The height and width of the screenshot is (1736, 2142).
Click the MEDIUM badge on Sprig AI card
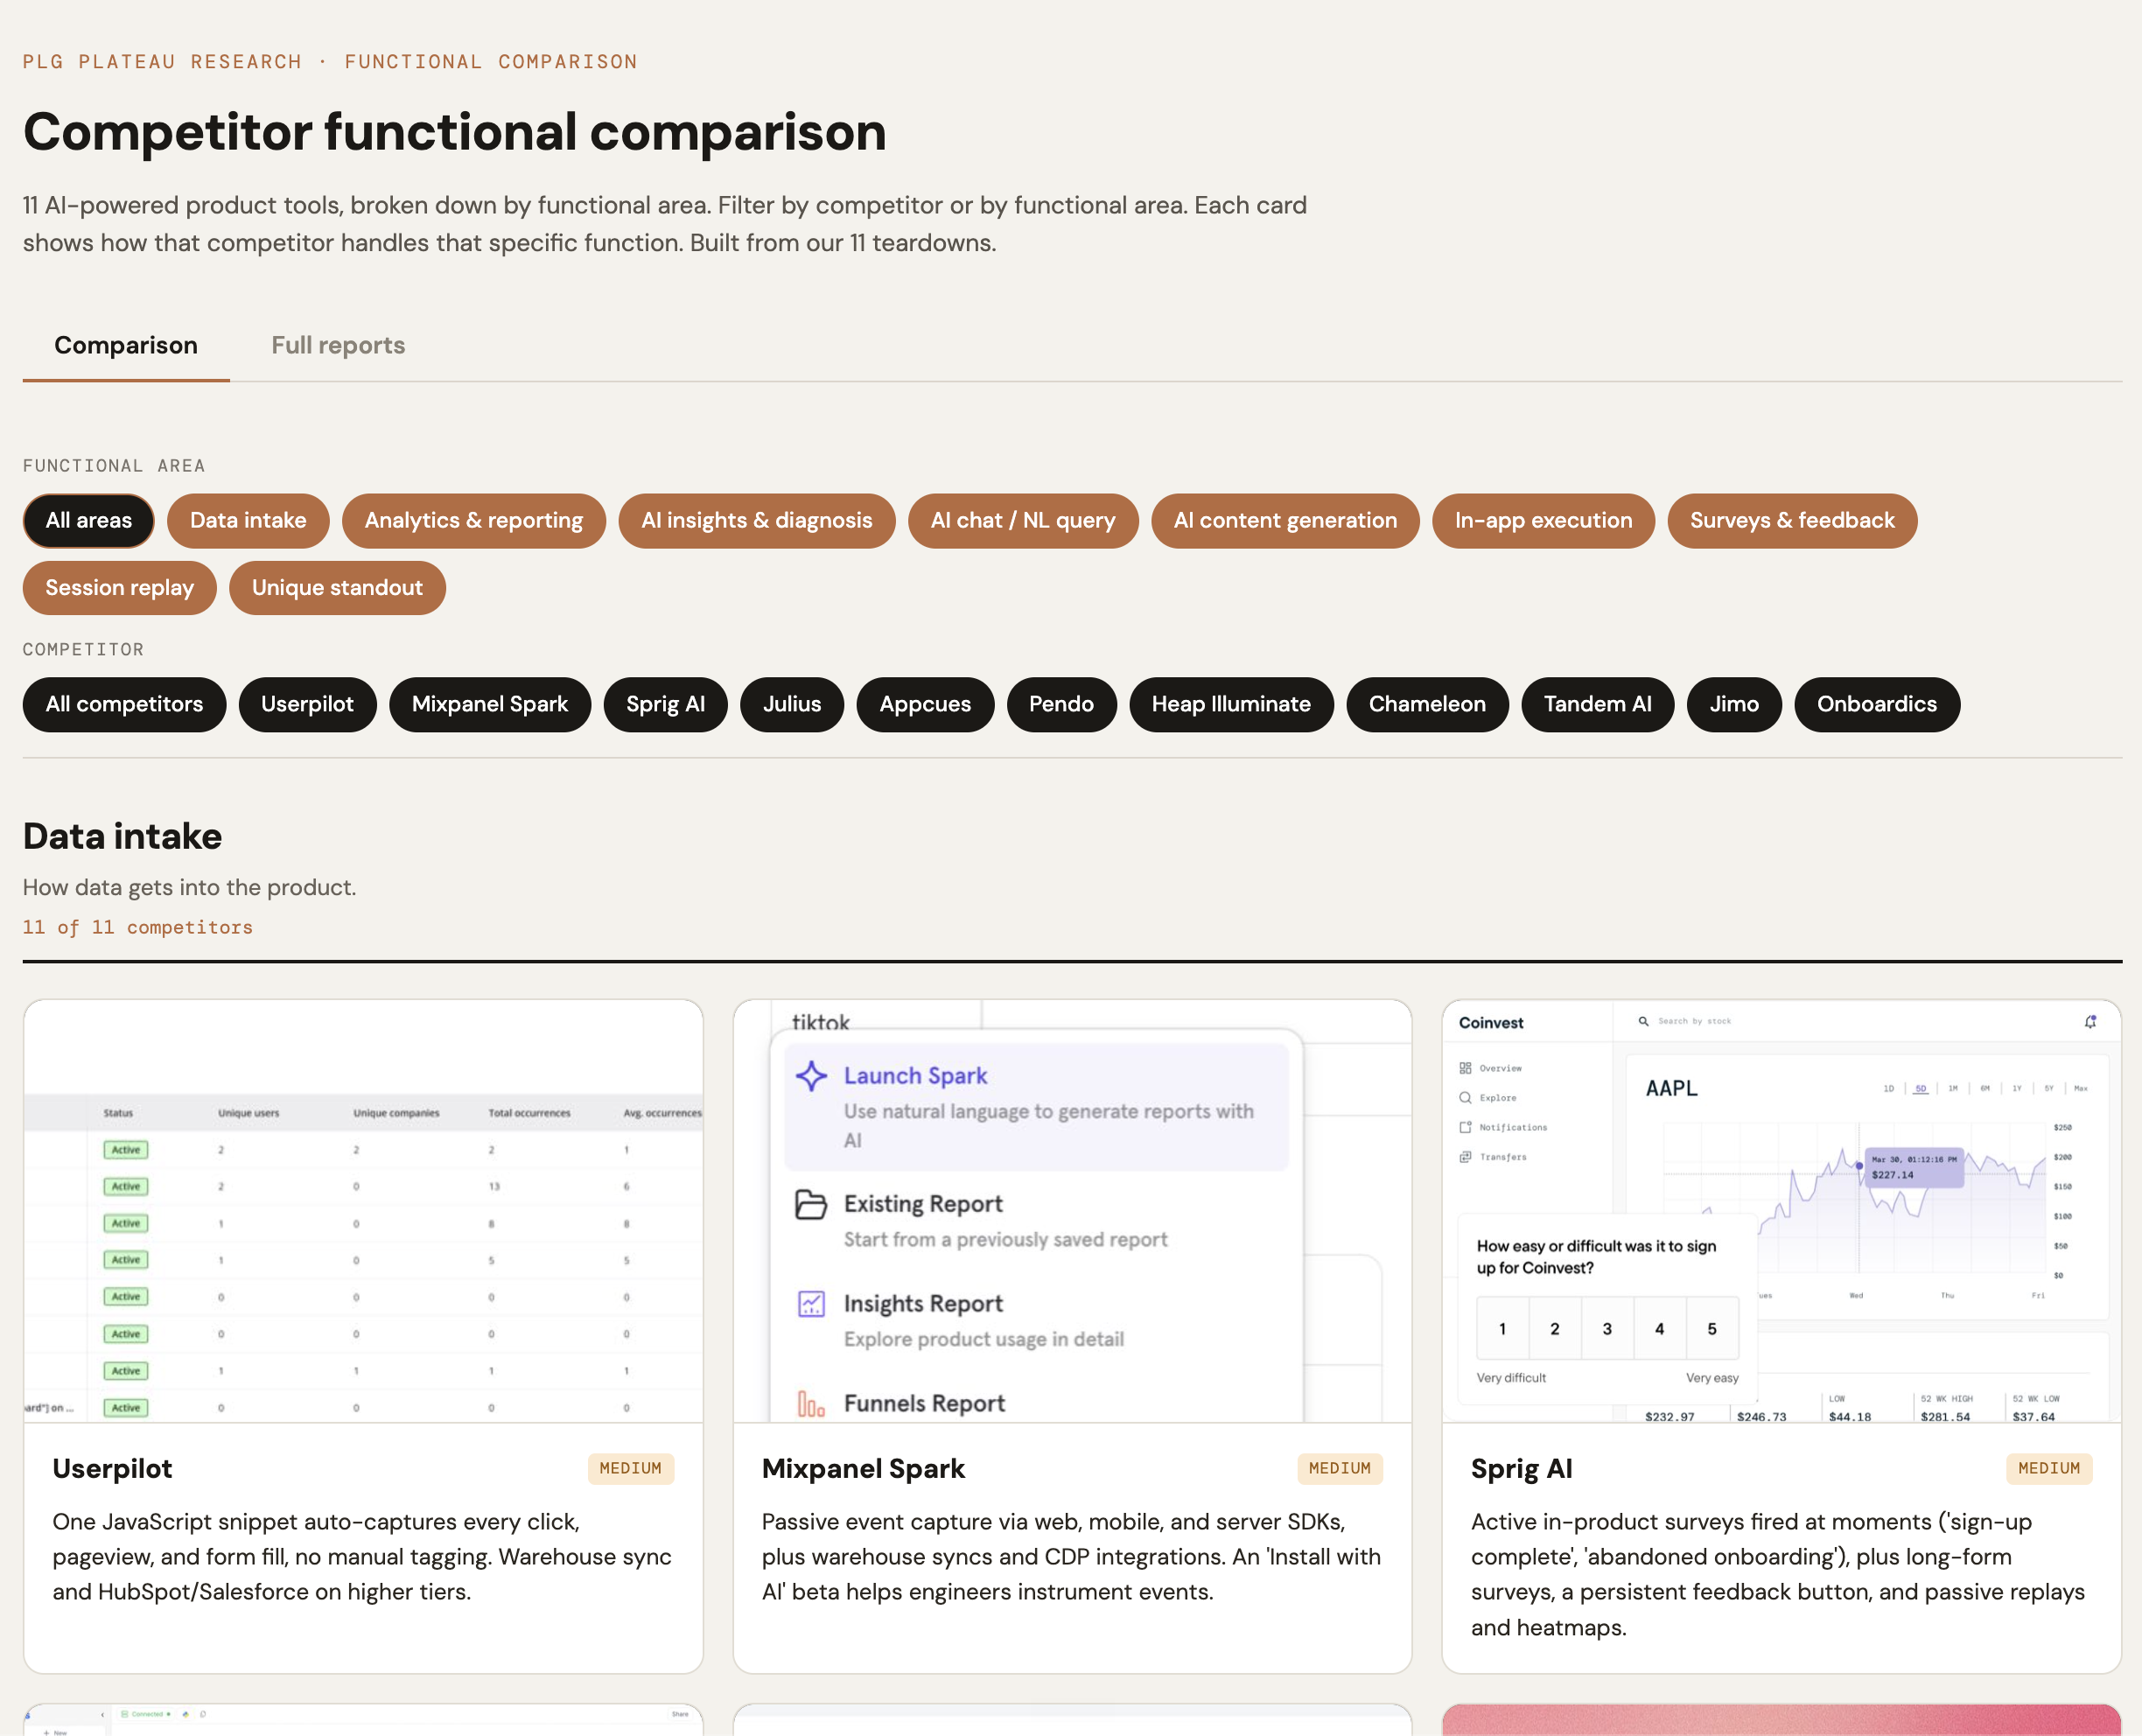(2049, 1469)
